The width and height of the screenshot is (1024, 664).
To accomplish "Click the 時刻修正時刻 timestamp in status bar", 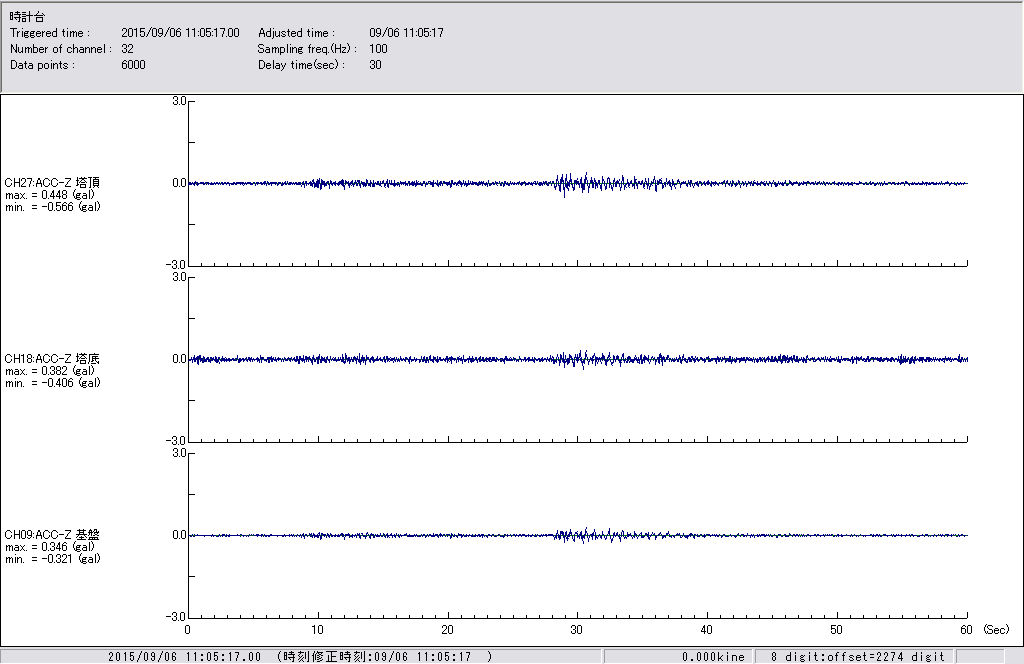I will pyautogui.click(x=384, y=657).
